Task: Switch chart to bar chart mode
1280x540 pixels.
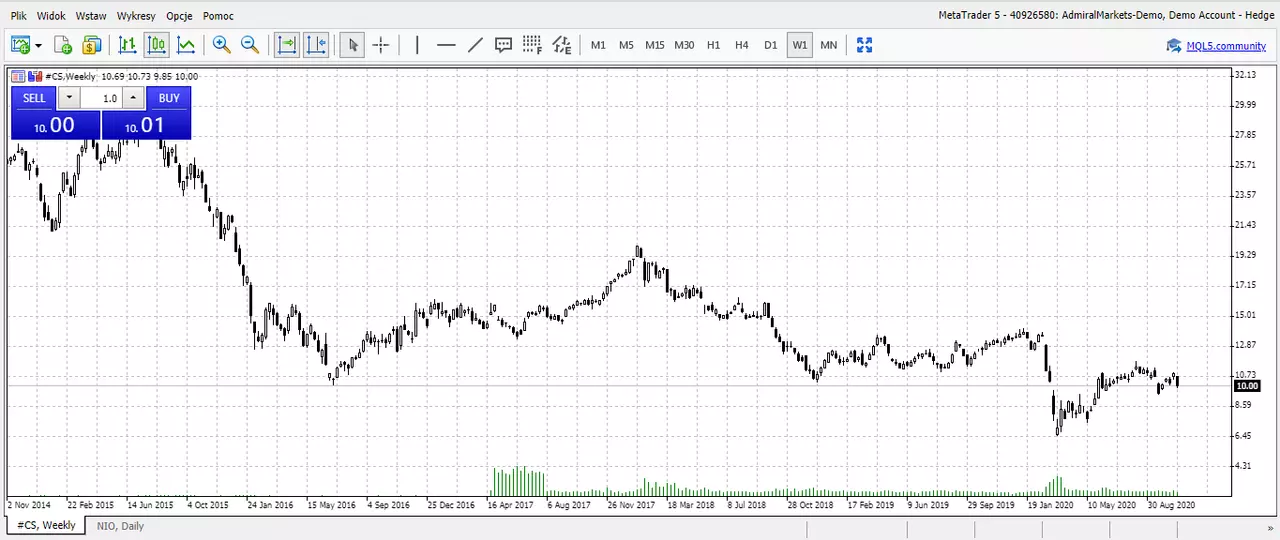Action: coord(127,45)
